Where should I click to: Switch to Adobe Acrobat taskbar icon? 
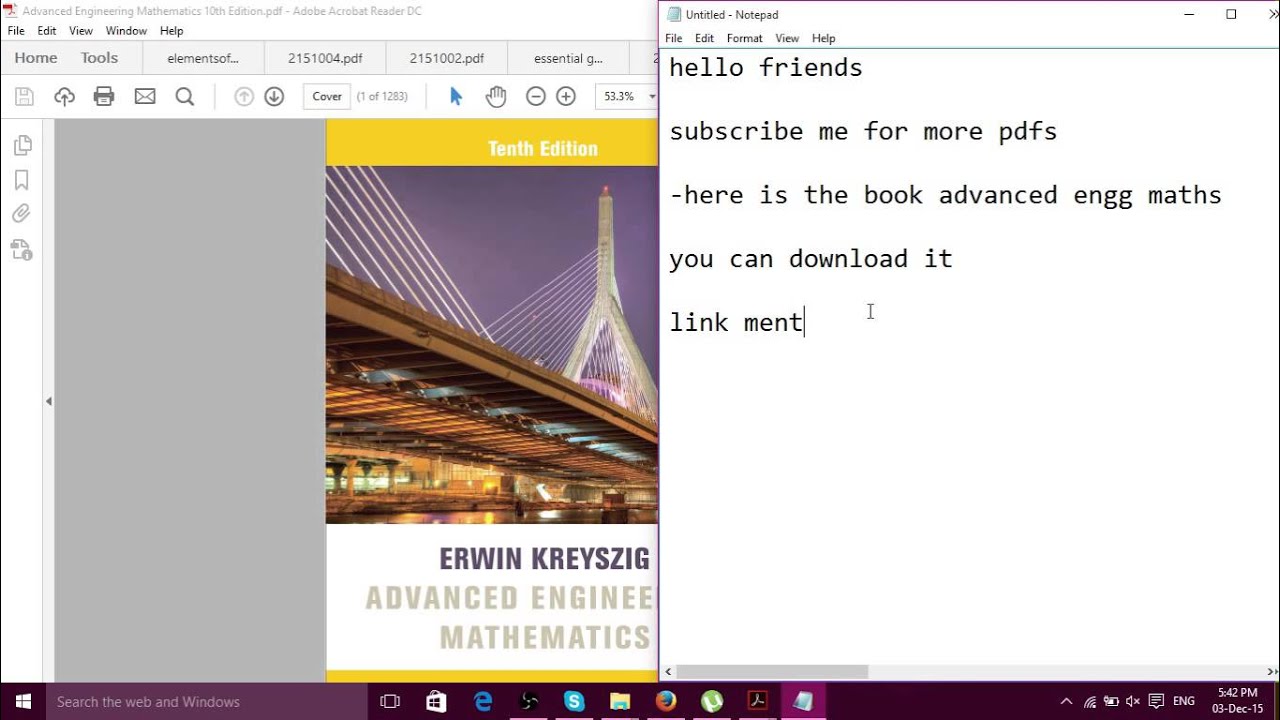click(758, 702)
